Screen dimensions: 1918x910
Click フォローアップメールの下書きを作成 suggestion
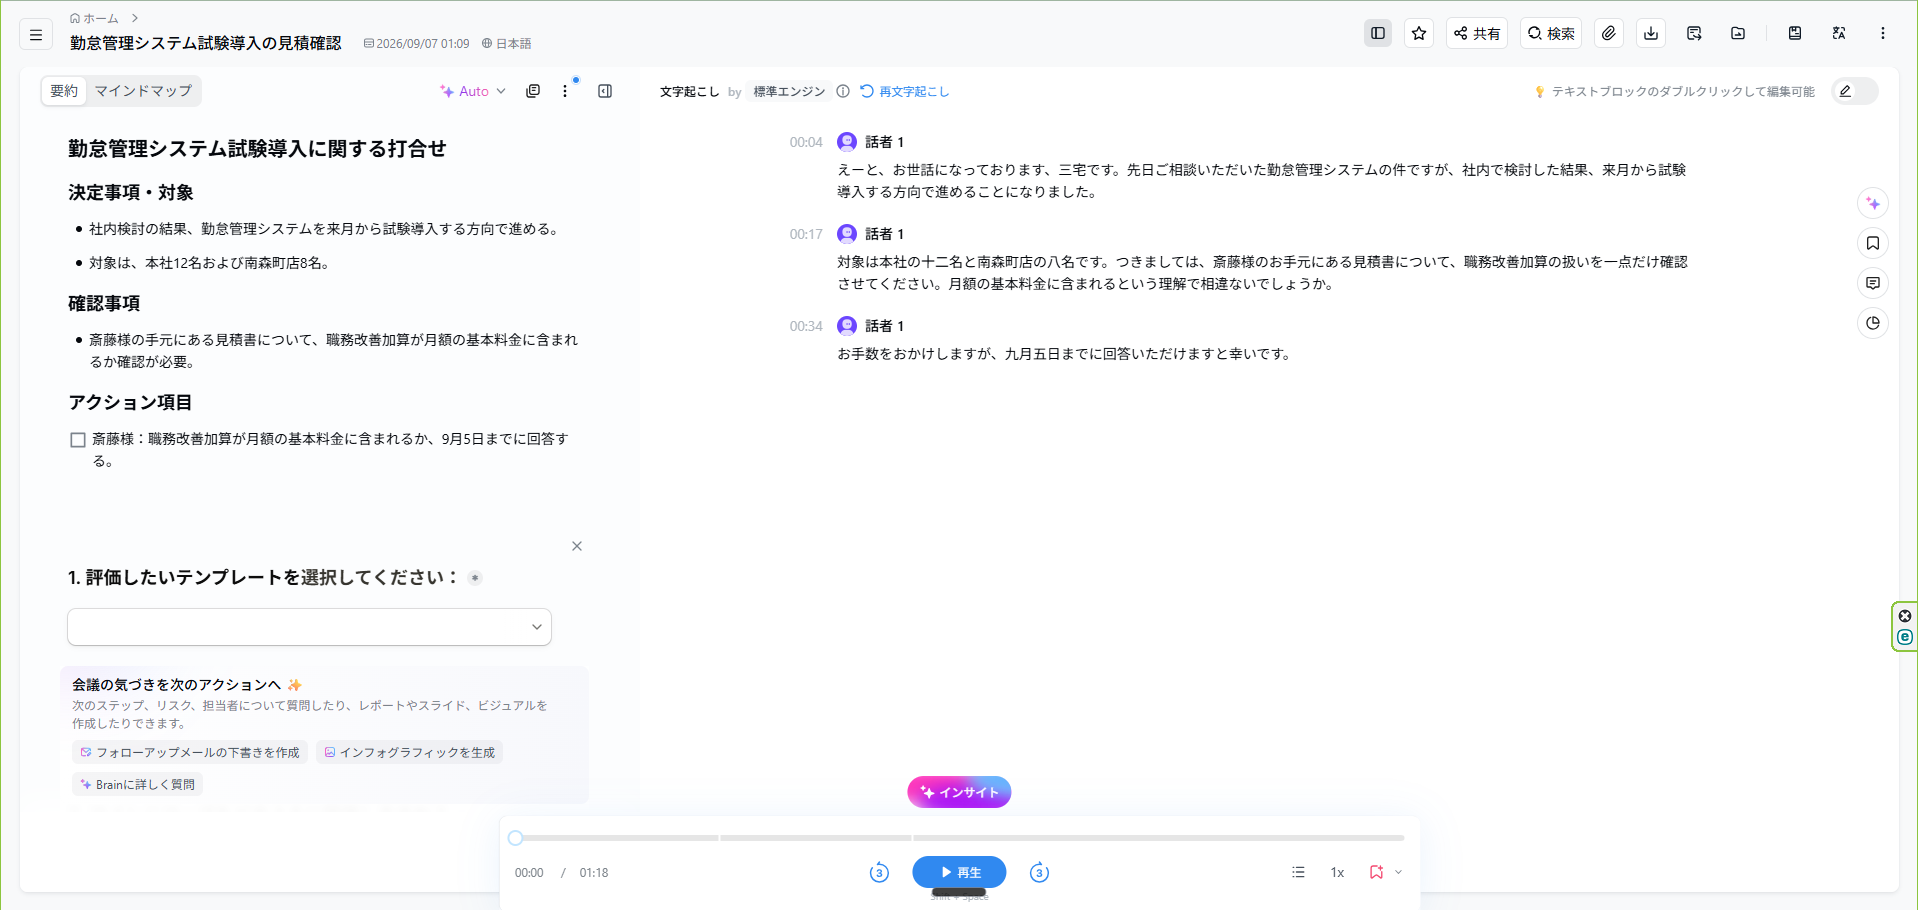point(190,753)
